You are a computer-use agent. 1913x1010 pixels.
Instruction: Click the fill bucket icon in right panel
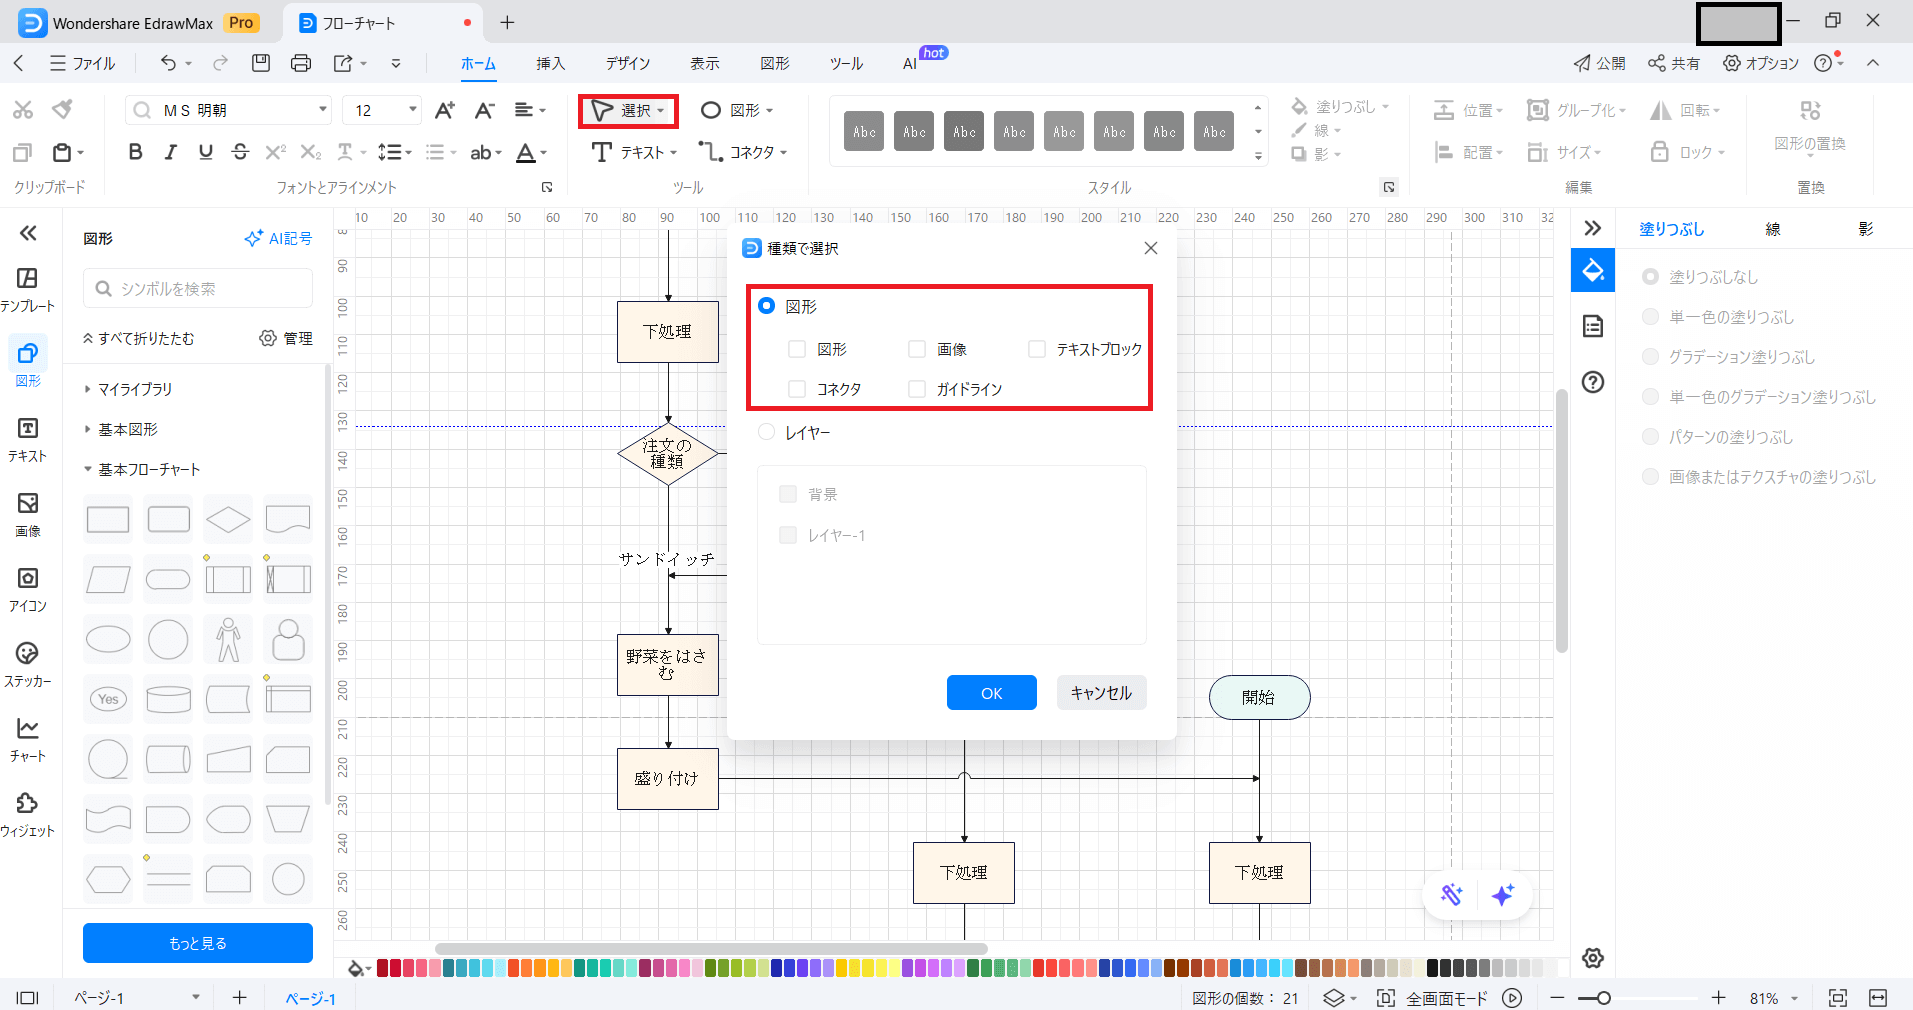pos(1593,270)
